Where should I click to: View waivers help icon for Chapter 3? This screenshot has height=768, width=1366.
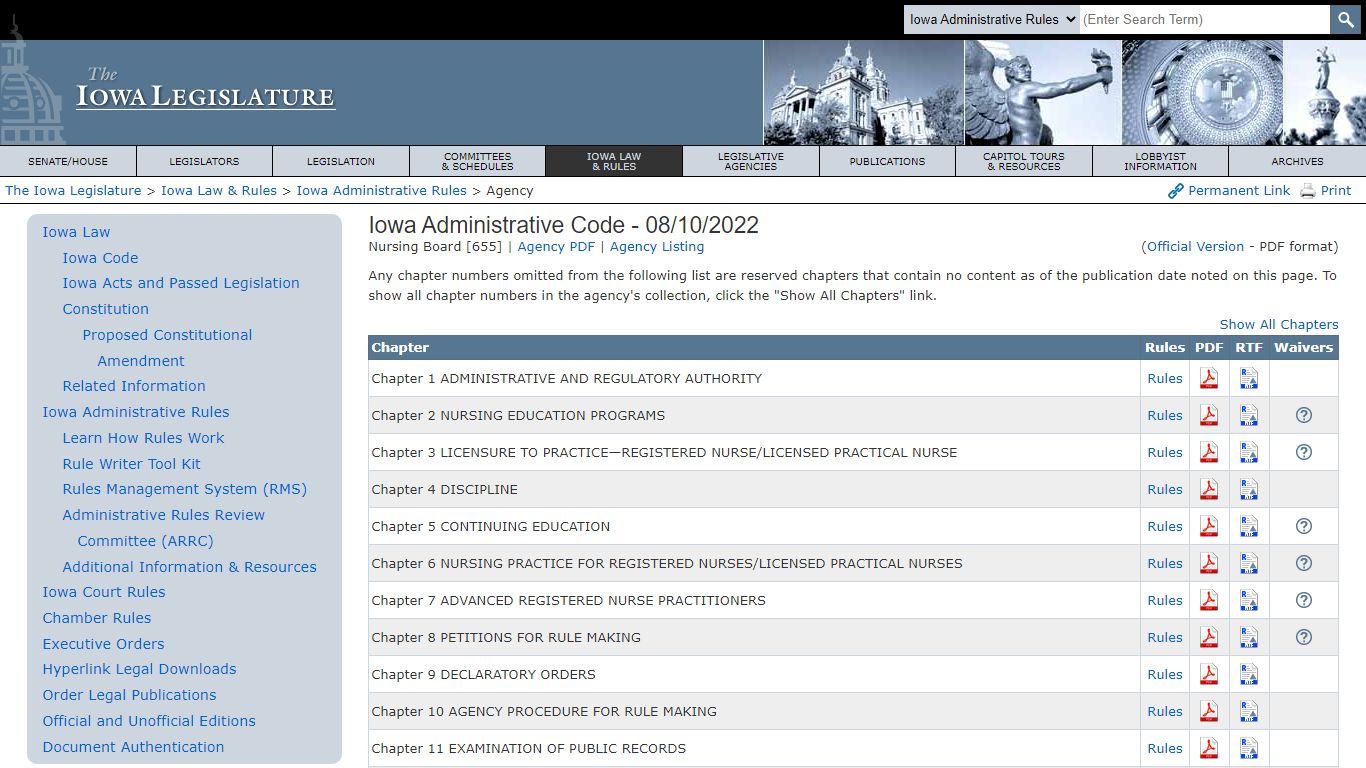(1303, 452)
